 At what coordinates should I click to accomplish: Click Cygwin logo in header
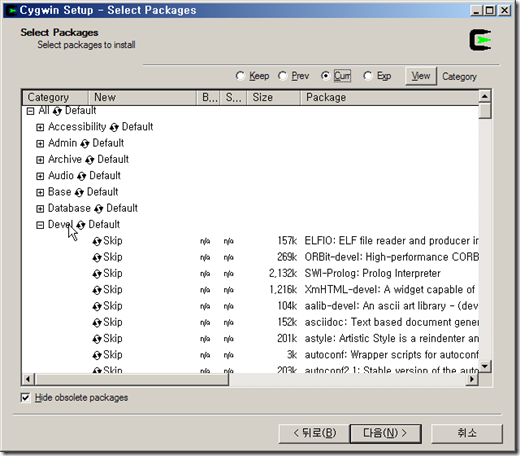[480, 40]
